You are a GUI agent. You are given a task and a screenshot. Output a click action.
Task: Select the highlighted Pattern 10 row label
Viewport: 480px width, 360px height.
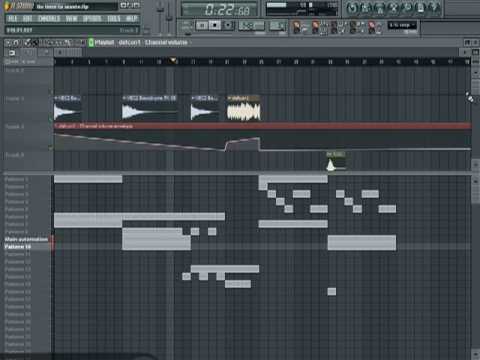18,247
